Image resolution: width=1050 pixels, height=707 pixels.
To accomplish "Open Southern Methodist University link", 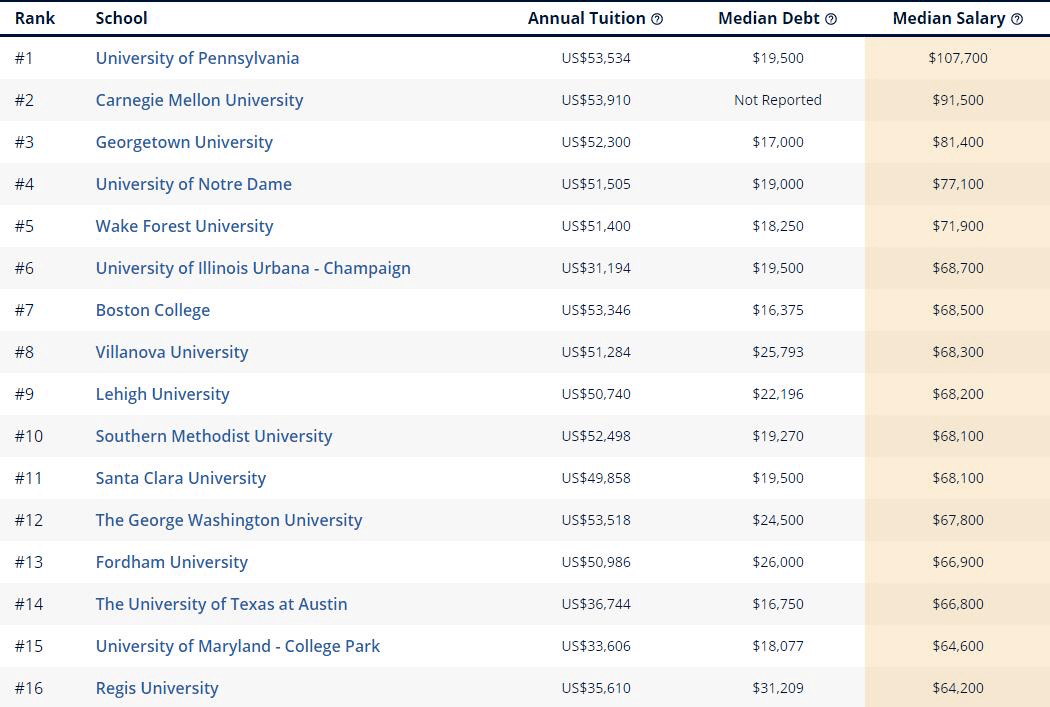I will (x=214, y=436).
